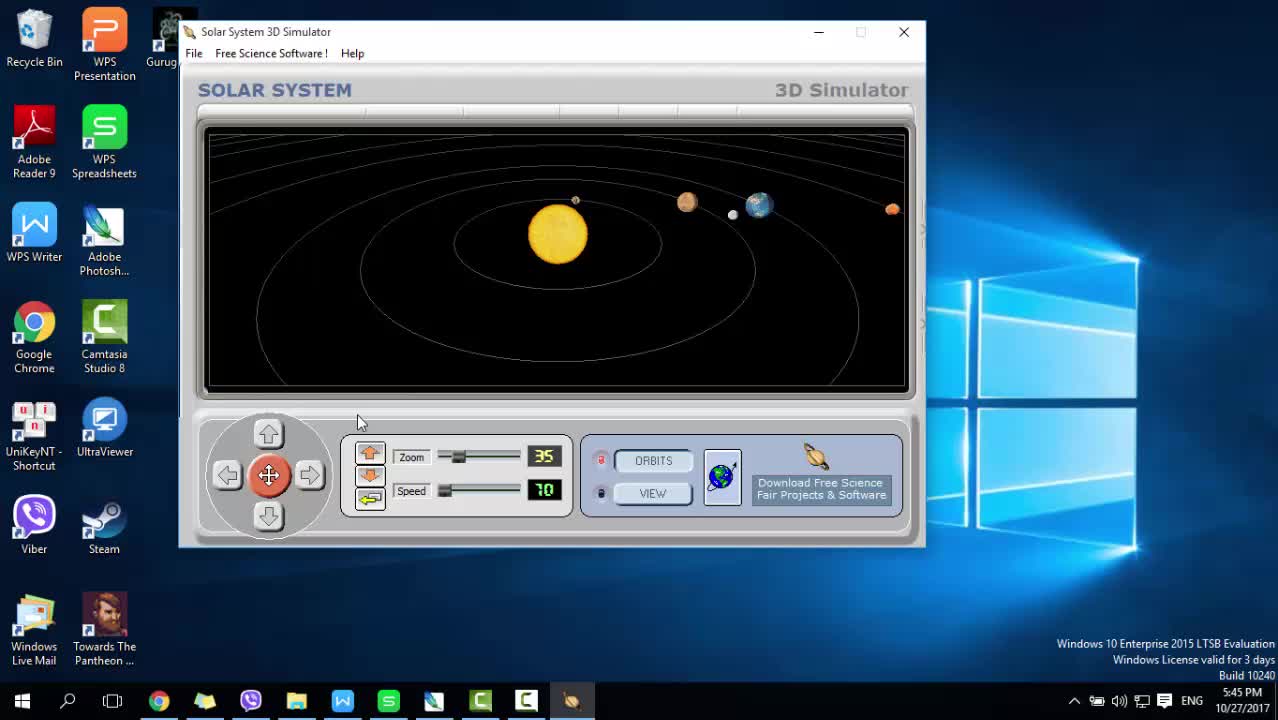Open Viber from the taskbar
Screen dimensions: 1278x720
(251, 701)
